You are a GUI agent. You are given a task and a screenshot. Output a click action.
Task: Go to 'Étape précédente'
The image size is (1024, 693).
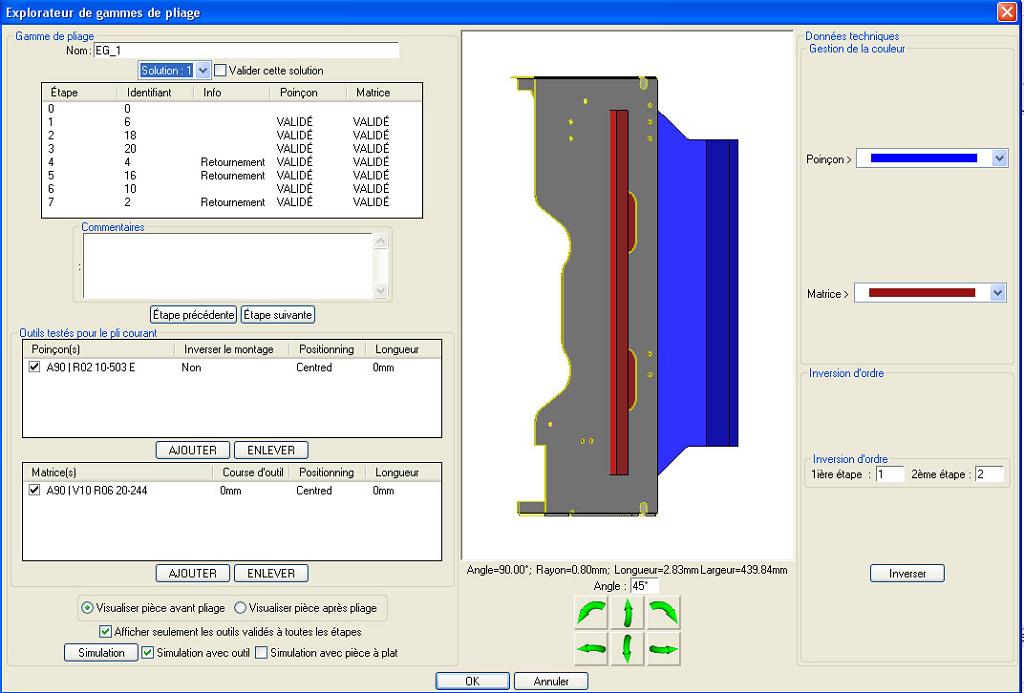pos(193,315)
